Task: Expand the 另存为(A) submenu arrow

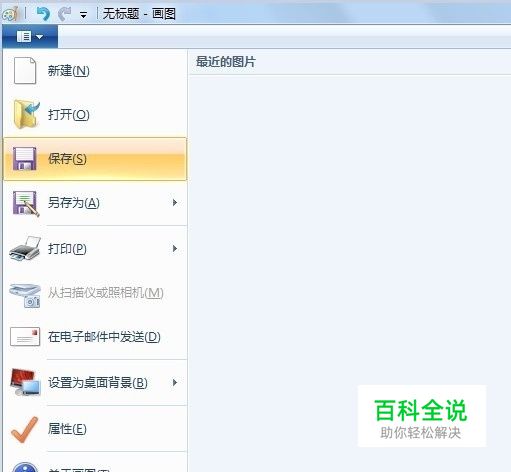Action: (x=175, y=203)
